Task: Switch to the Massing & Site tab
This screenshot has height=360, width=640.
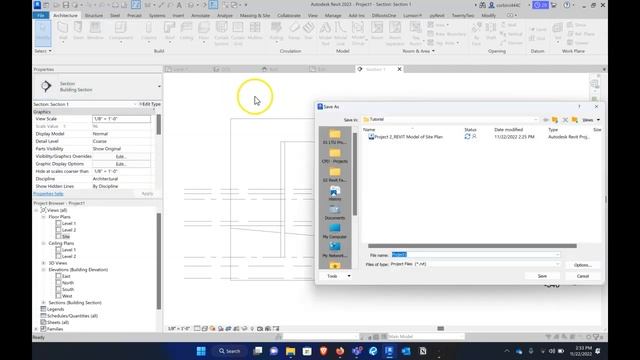Action: (255, 16)
